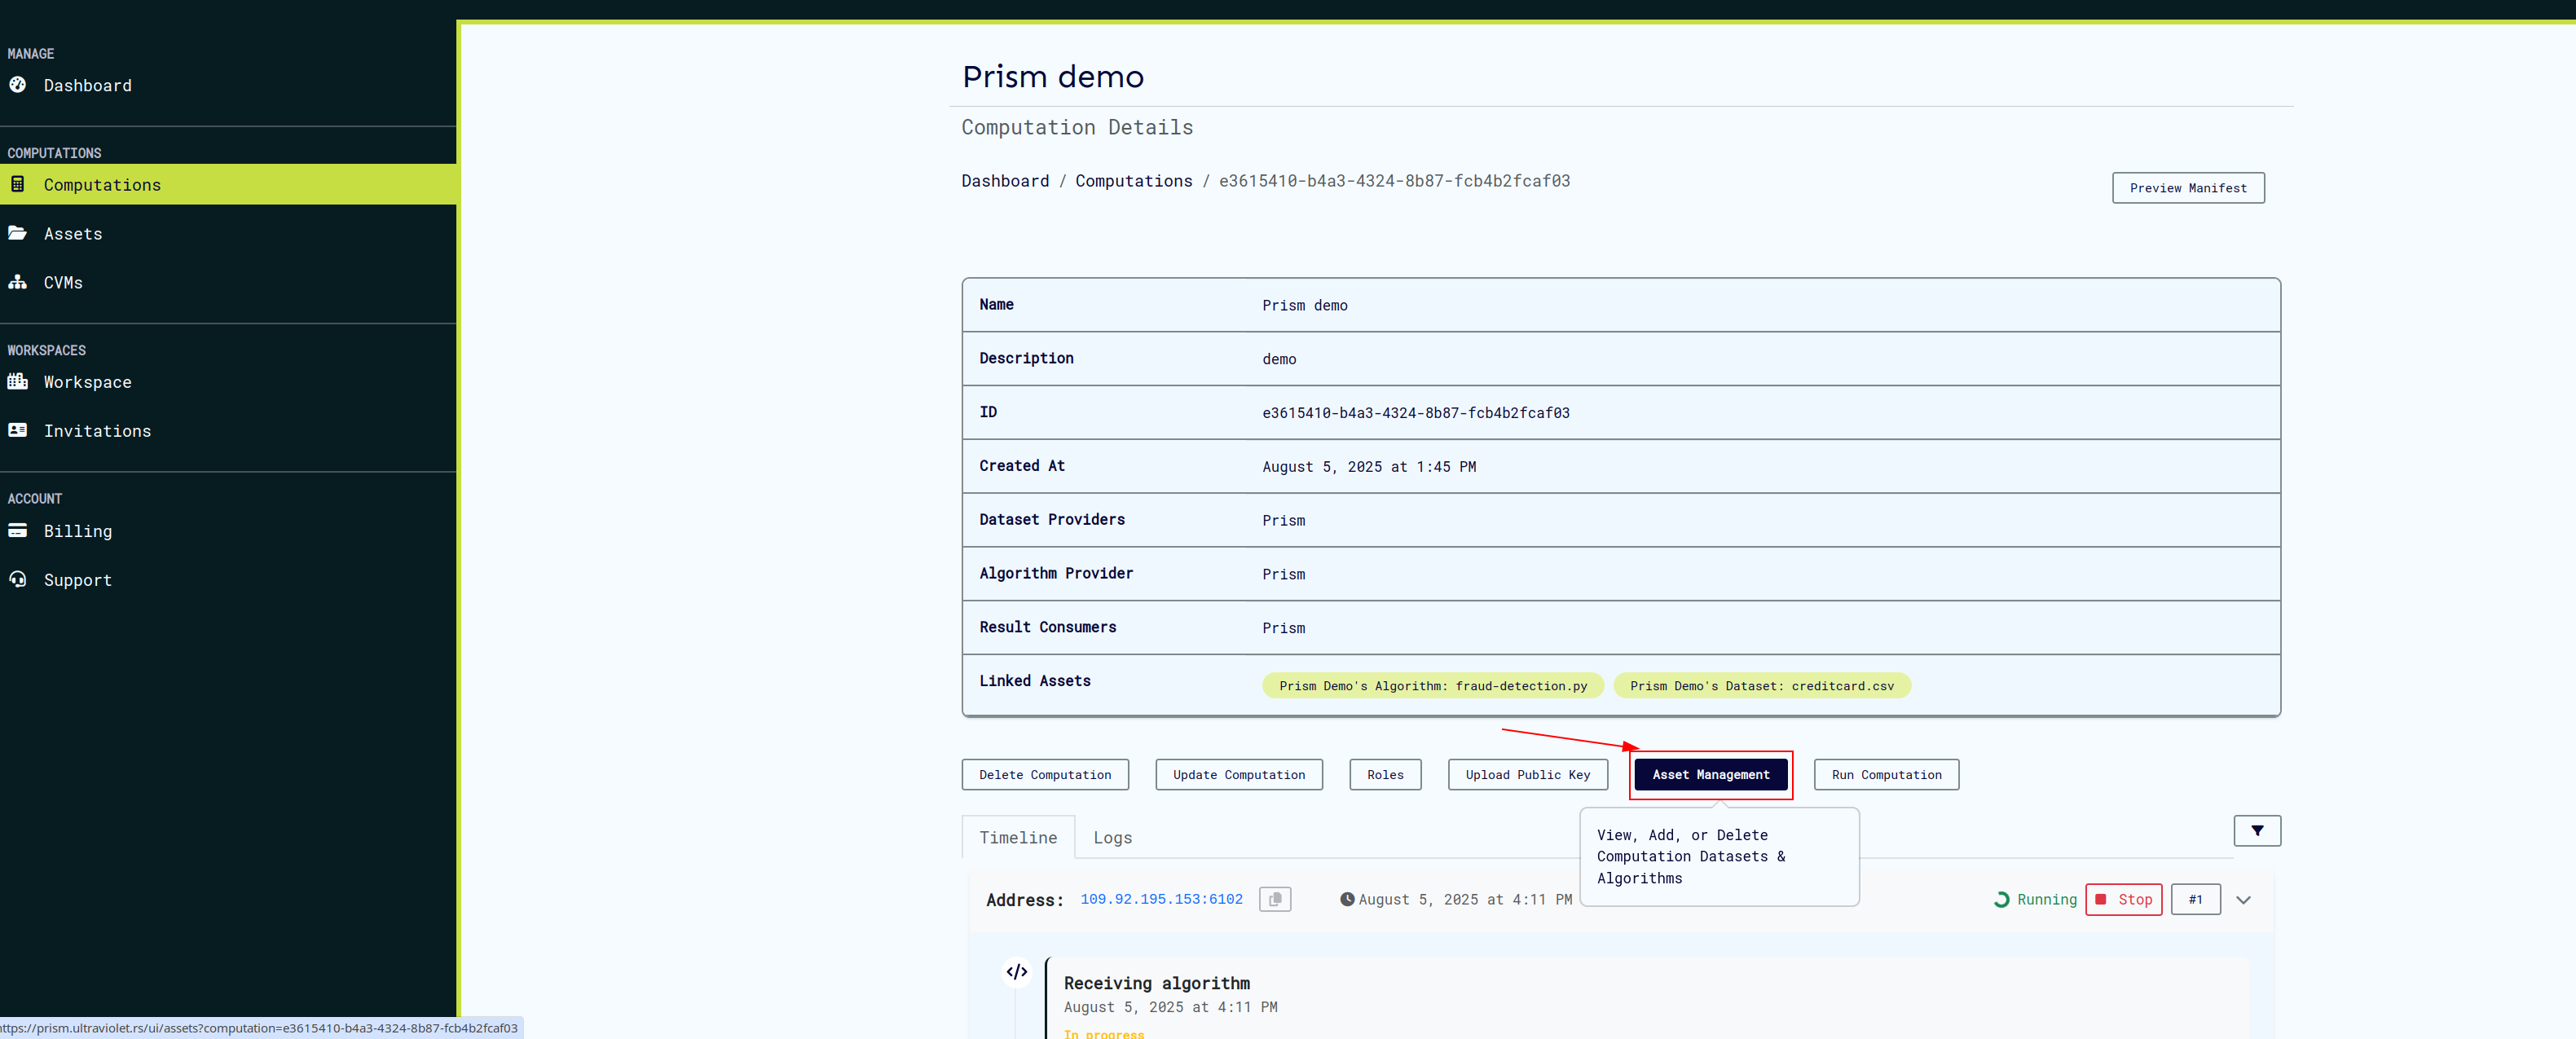
Task: Go to Computations in the breadcrumb
Action: [x=1133, y=180]
